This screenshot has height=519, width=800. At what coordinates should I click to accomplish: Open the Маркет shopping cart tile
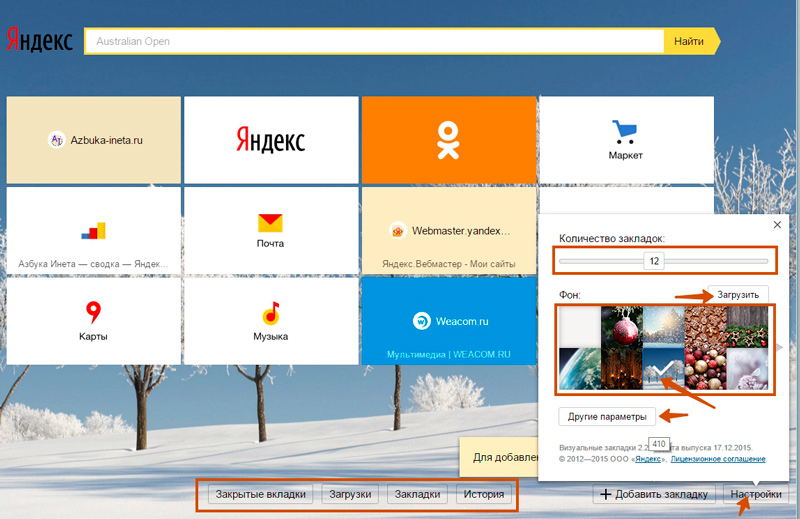click(627, 140)
